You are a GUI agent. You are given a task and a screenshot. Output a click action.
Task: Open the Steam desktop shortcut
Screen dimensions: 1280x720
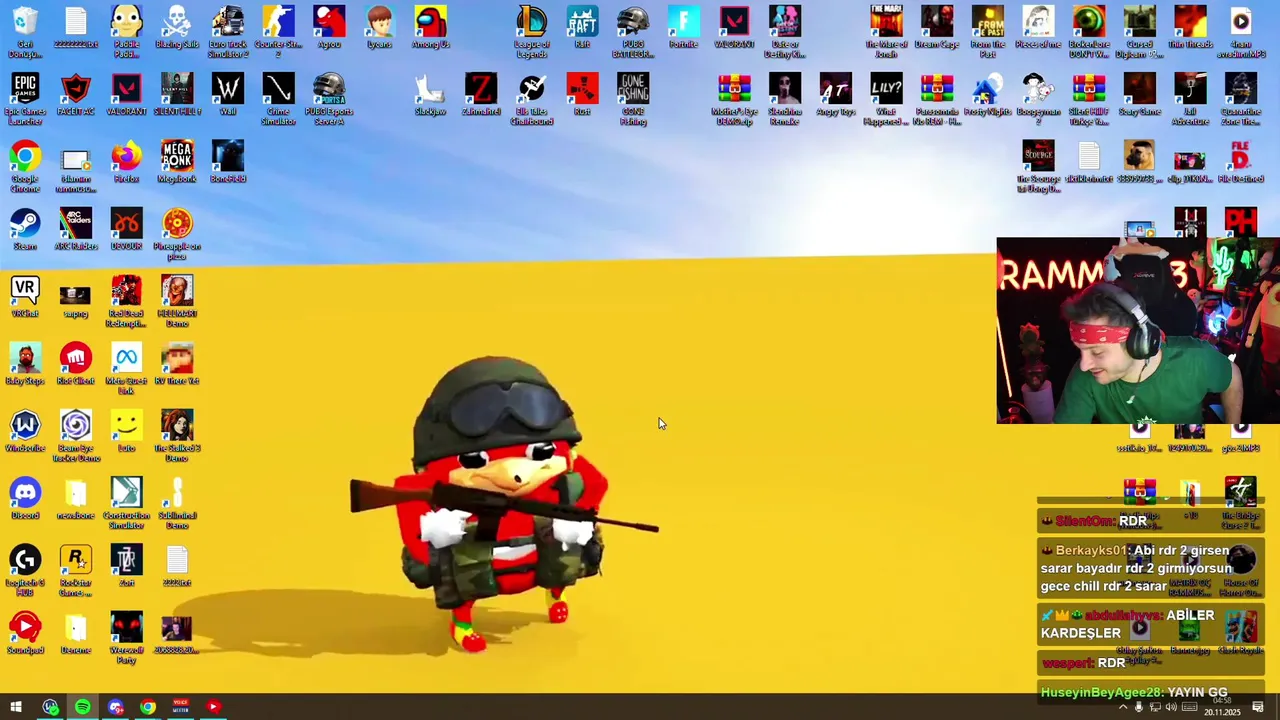pos(25,230)
